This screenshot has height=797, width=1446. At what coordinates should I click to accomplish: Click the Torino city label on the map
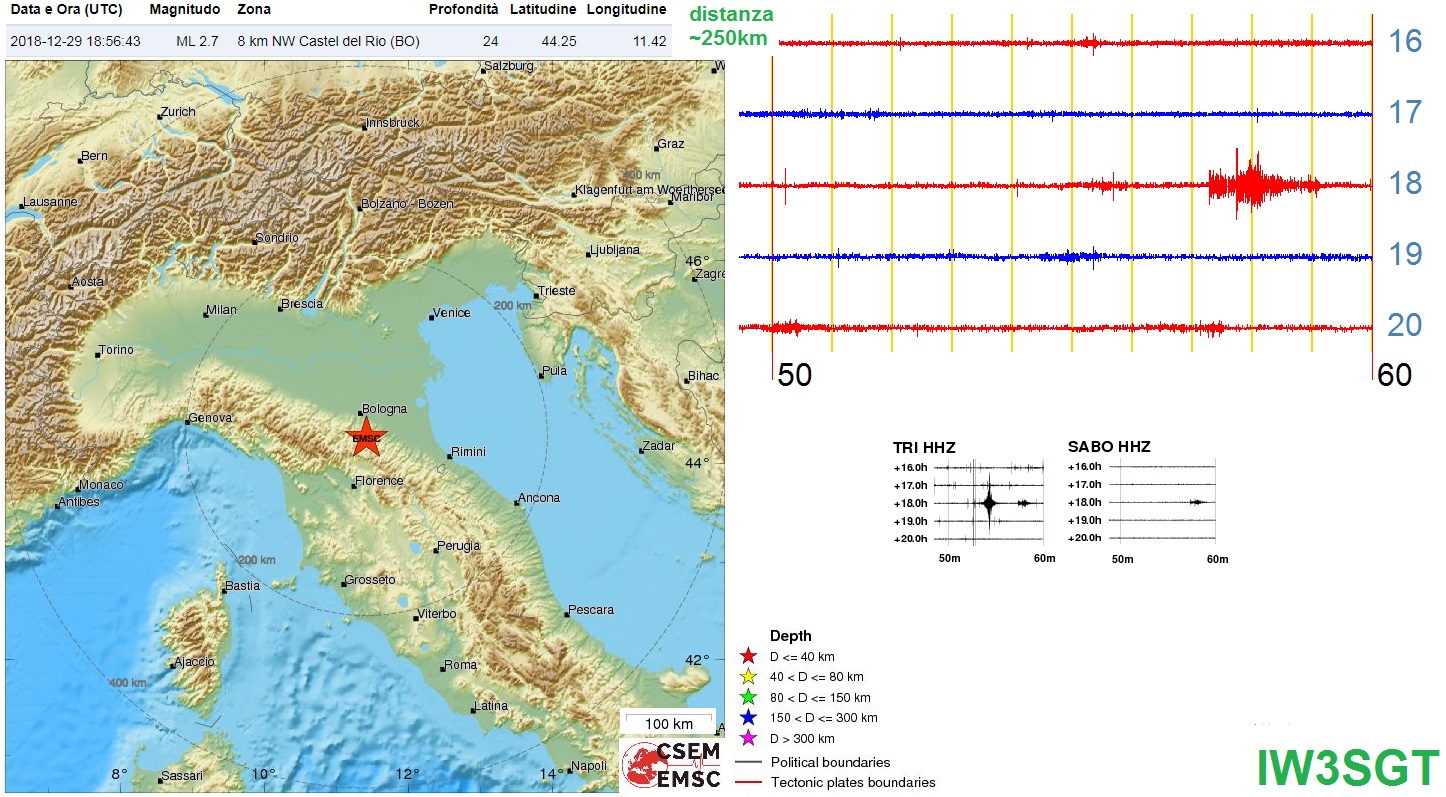point(115,351)
